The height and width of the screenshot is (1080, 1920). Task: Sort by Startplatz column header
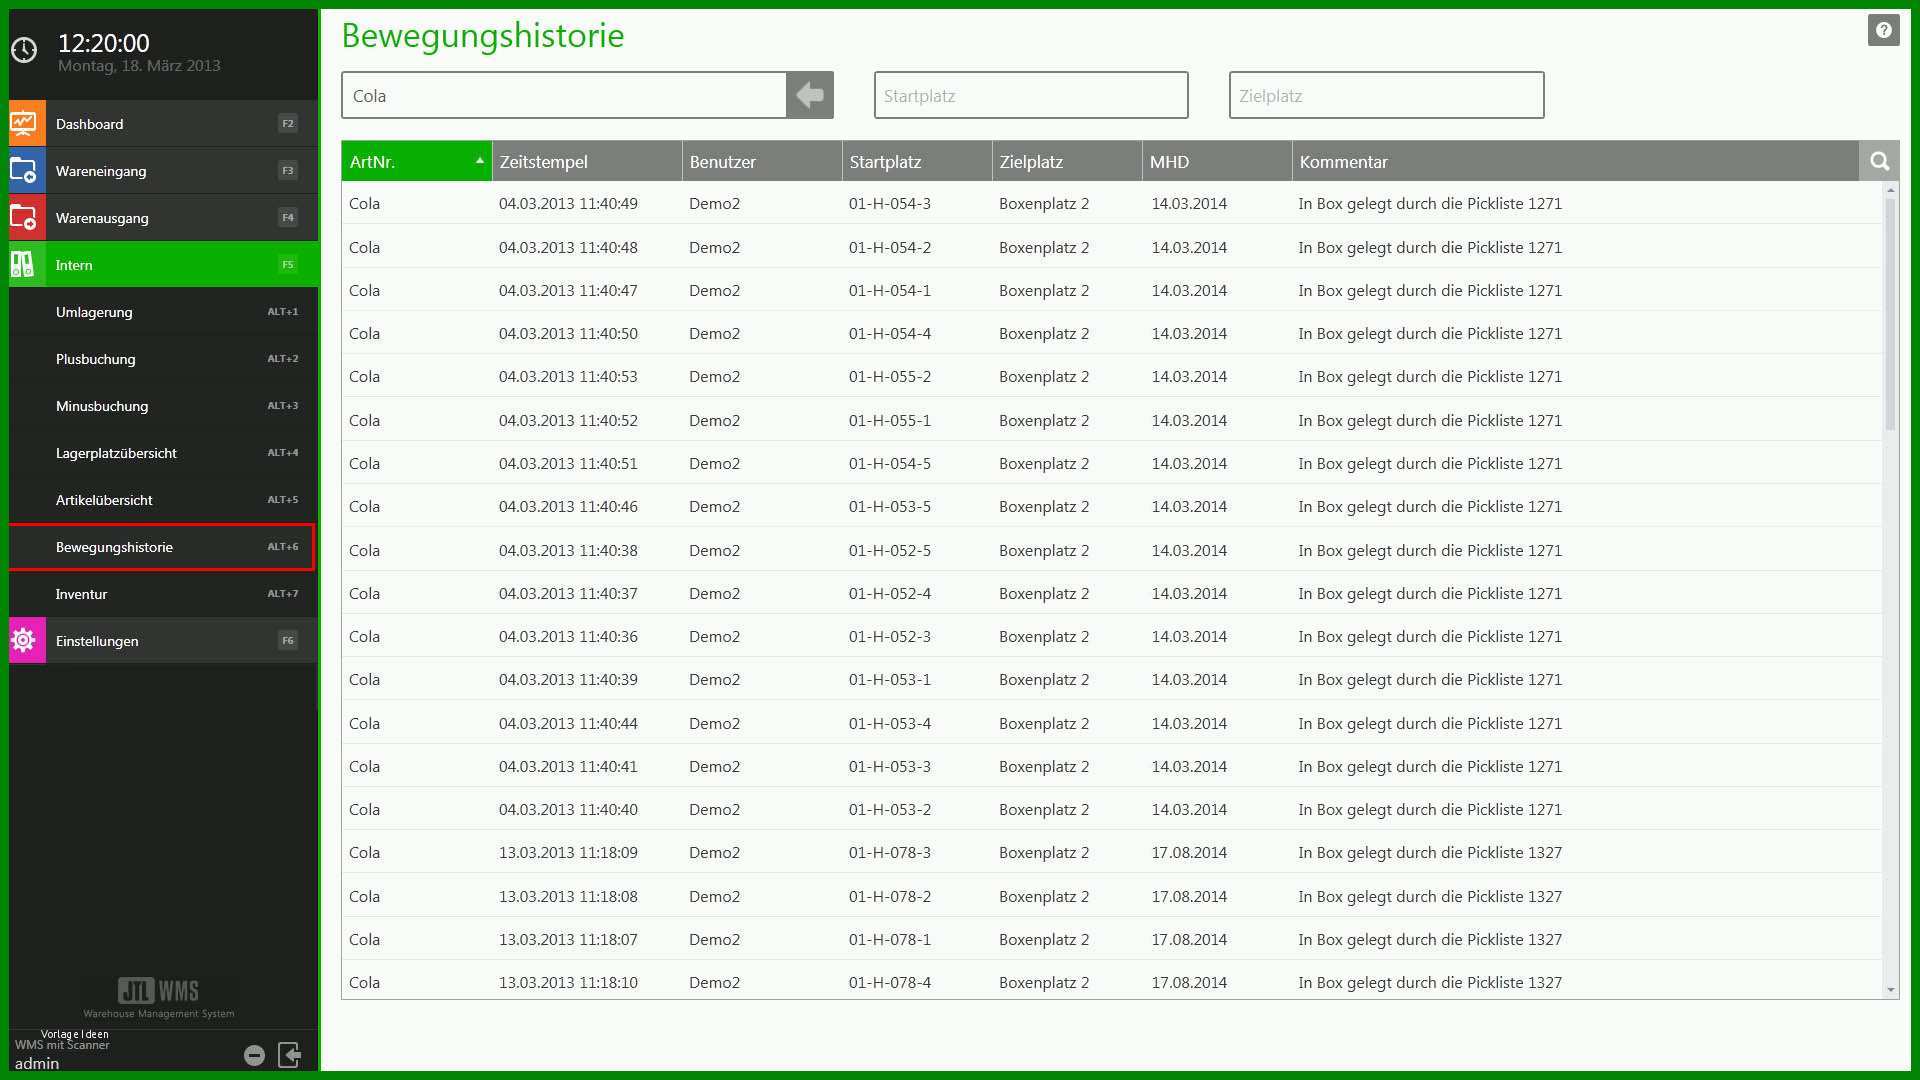click(x=917, y=161)
